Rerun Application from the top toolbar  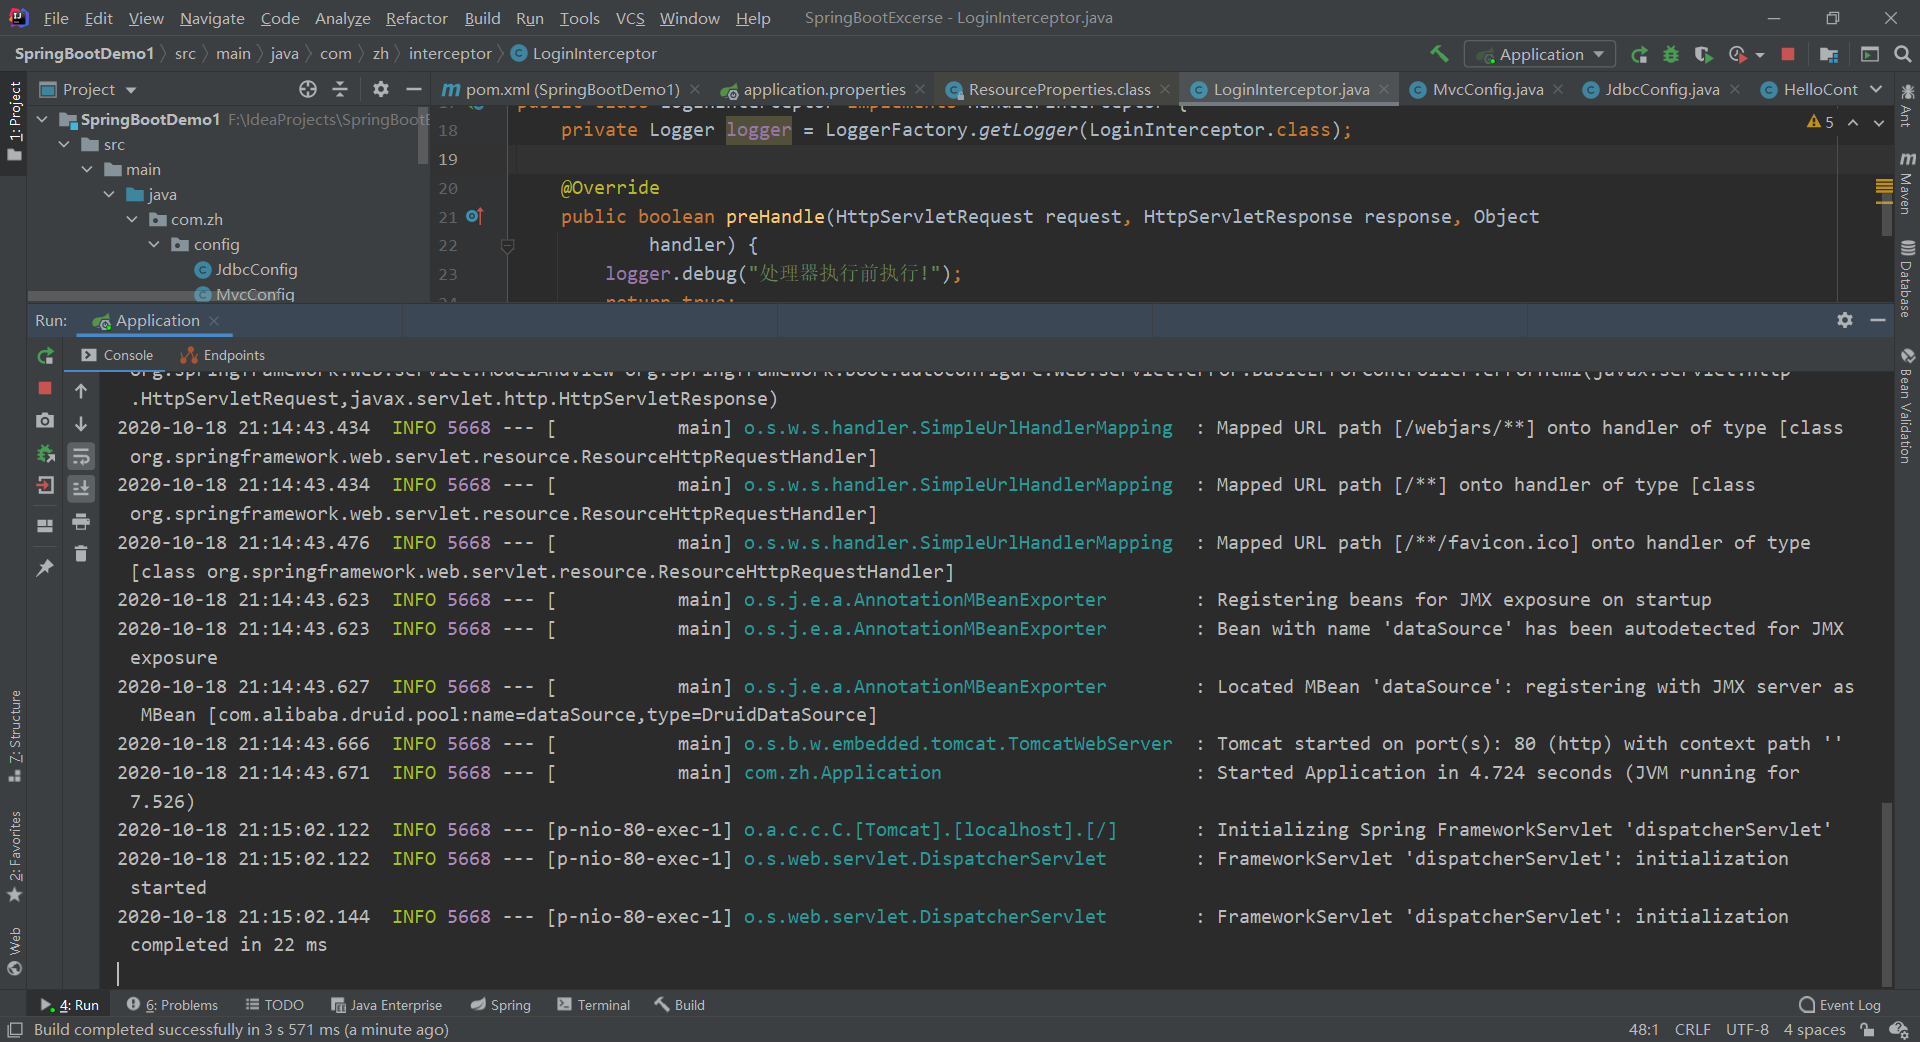pos(1639,54)
